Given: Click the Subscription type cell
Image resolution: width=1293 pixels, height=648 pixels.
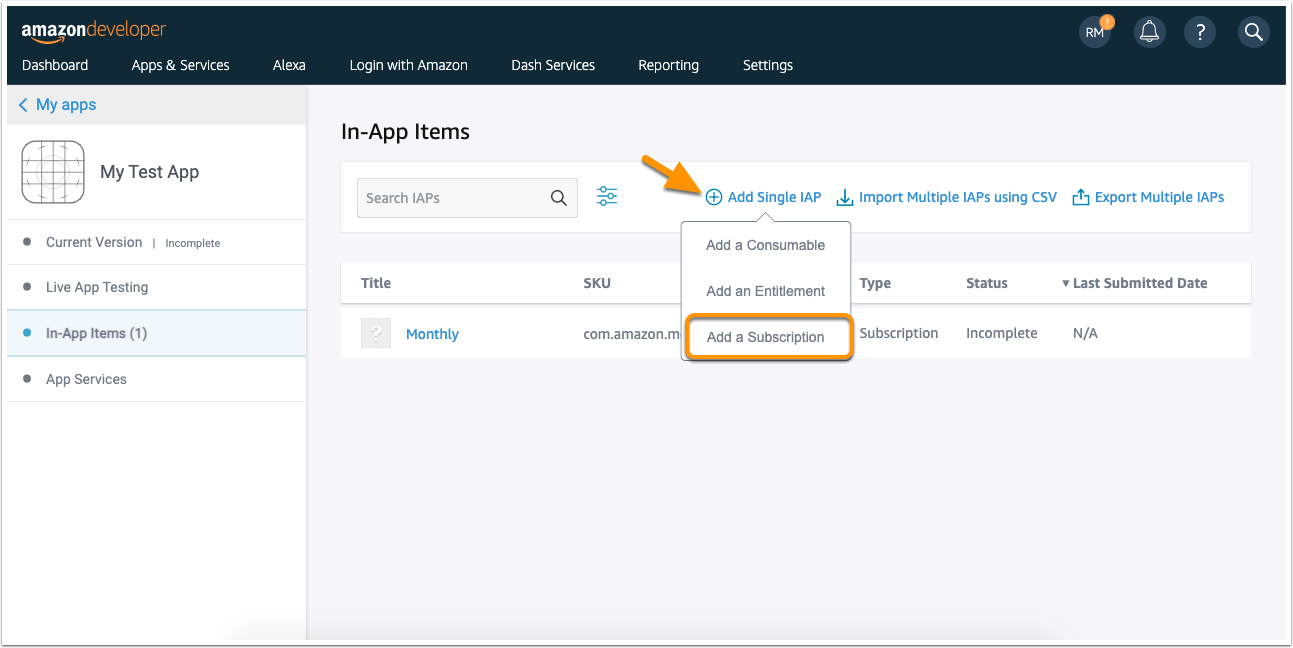Looking at the screenshot, I should [x=899, y=333].
